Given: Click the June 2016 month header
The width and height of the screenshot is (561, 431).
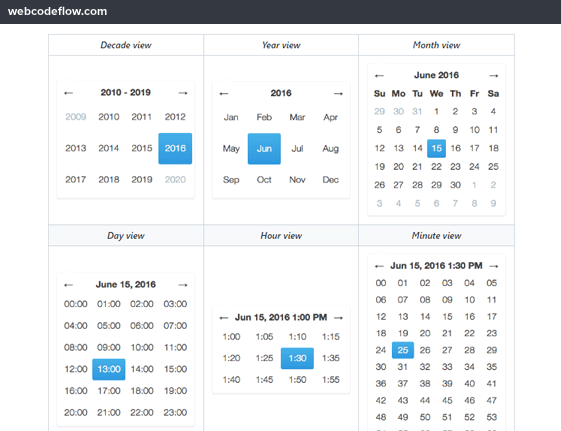Looking at the screenshot, I should pos(436,75).
